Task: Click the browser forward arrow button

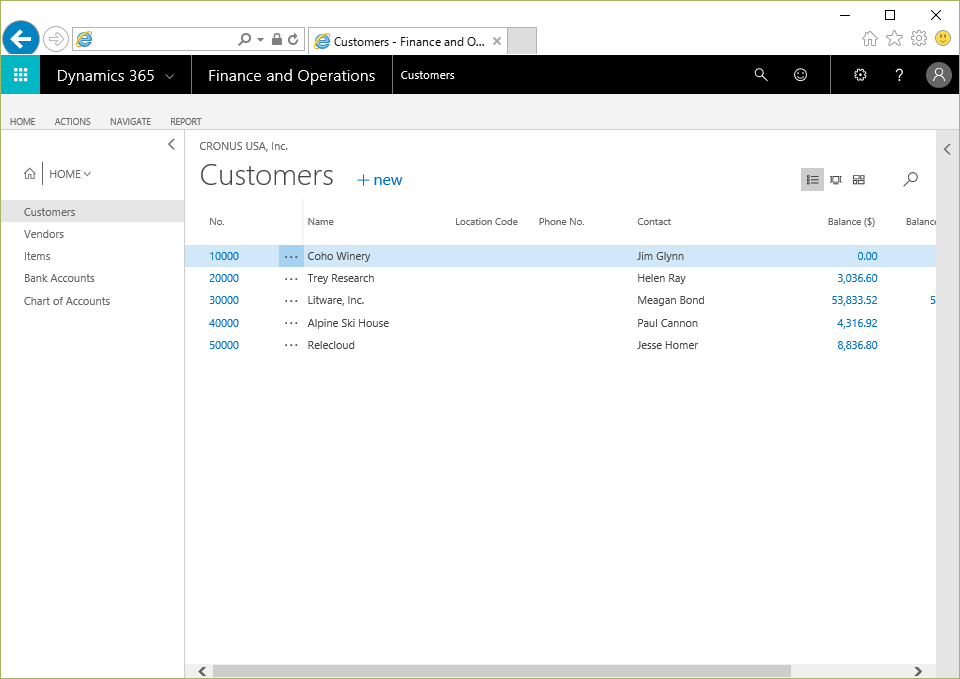Action: (x=56, y=39)
